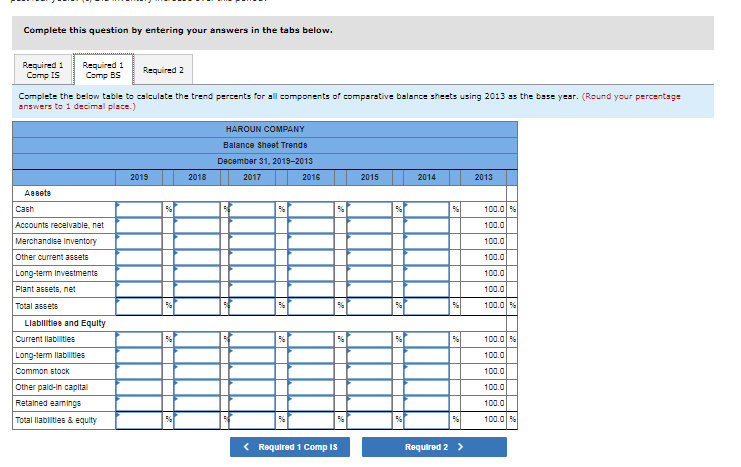The image size is (741, 467).
Task: Click the Balance Sheet Trends heading
Action: (x=265, y=145)
